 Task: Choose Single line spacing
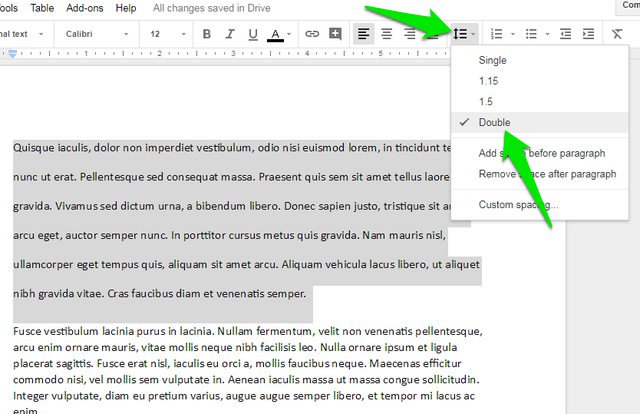(x=539, y=60)
